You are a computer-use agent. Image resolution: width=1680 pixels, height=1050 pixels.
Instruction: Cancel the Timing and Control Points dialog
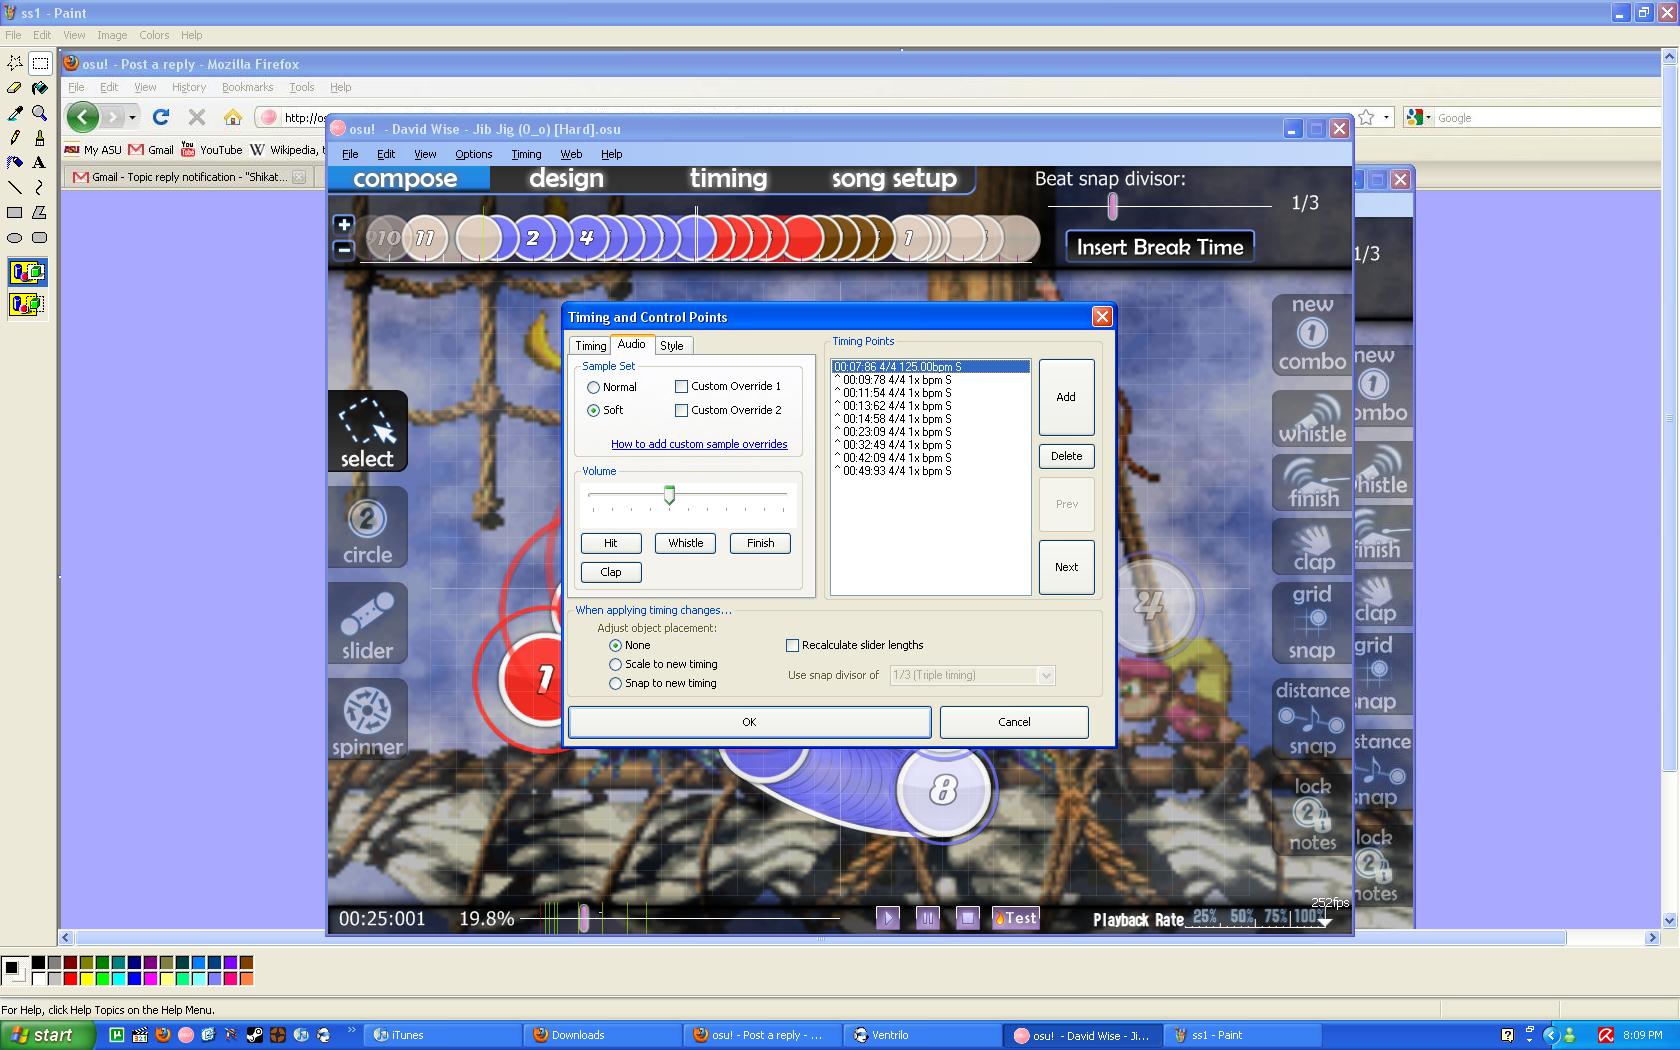point(1014,722)
